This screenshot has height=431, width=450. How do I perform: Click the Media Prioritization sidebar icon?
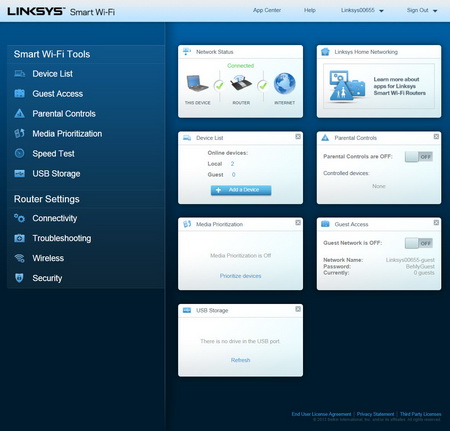[x=20, y=134]
